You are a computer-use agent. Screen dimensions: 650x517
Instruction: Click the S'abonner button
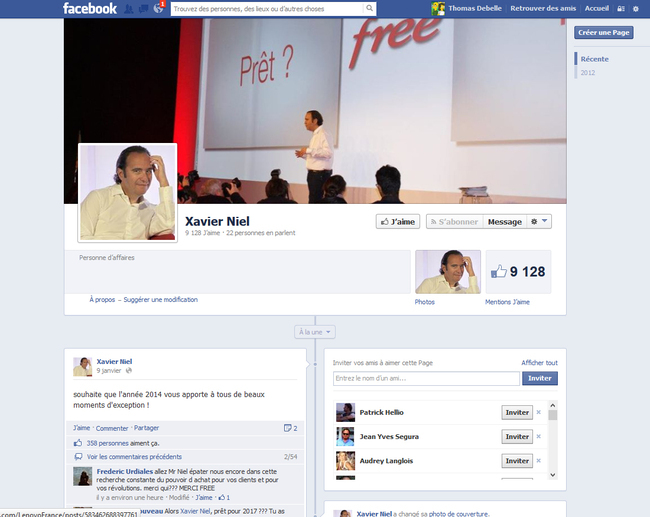454,222
